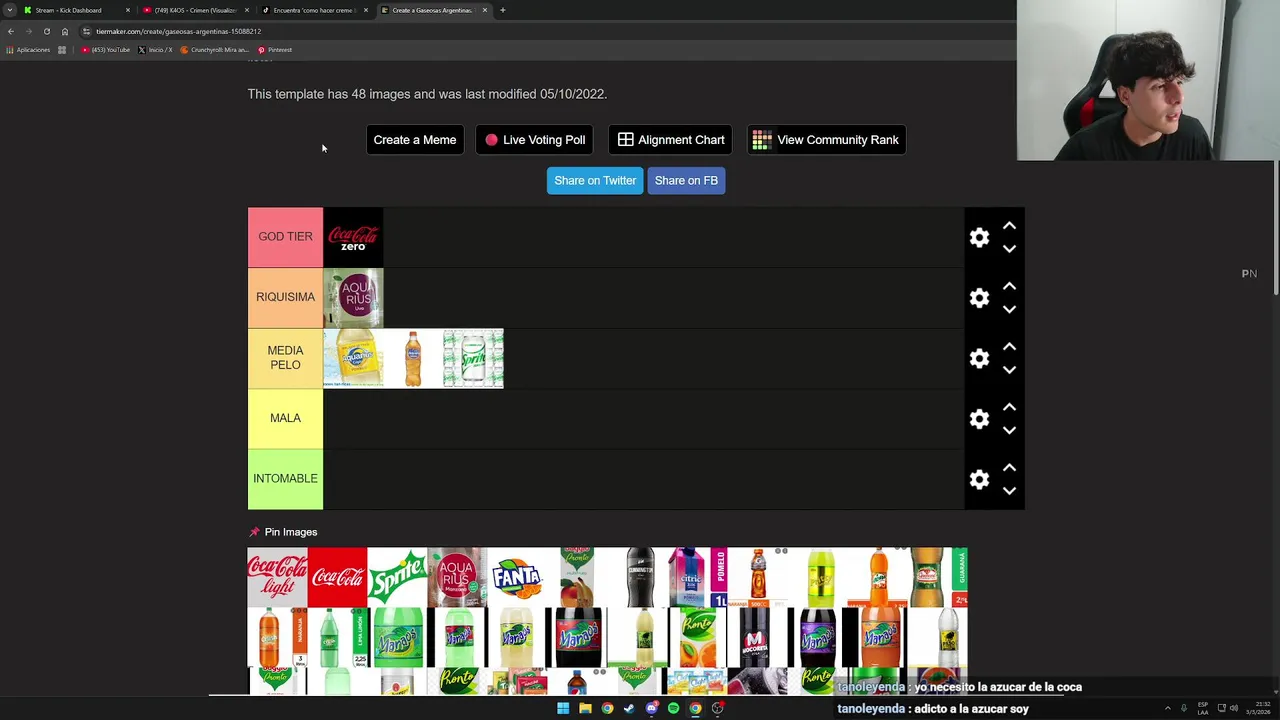1280x720 pixels.
Task: Select the MEDIA PELO tier label
Action: pos(285,358)
